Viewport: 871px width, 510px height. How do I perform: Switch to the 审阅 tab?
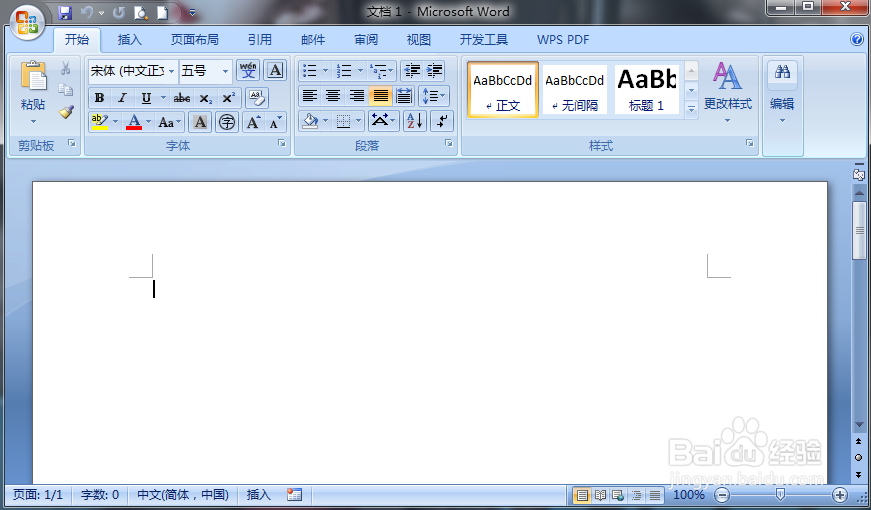[x=366, y=39]
